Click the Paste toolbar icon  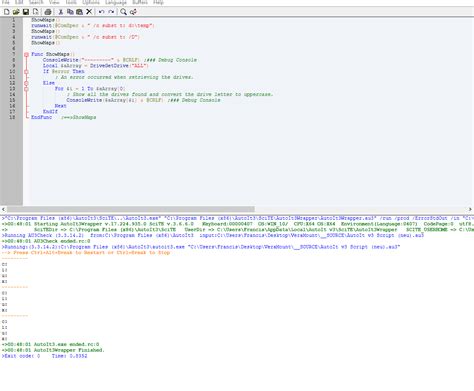[79, 12]
